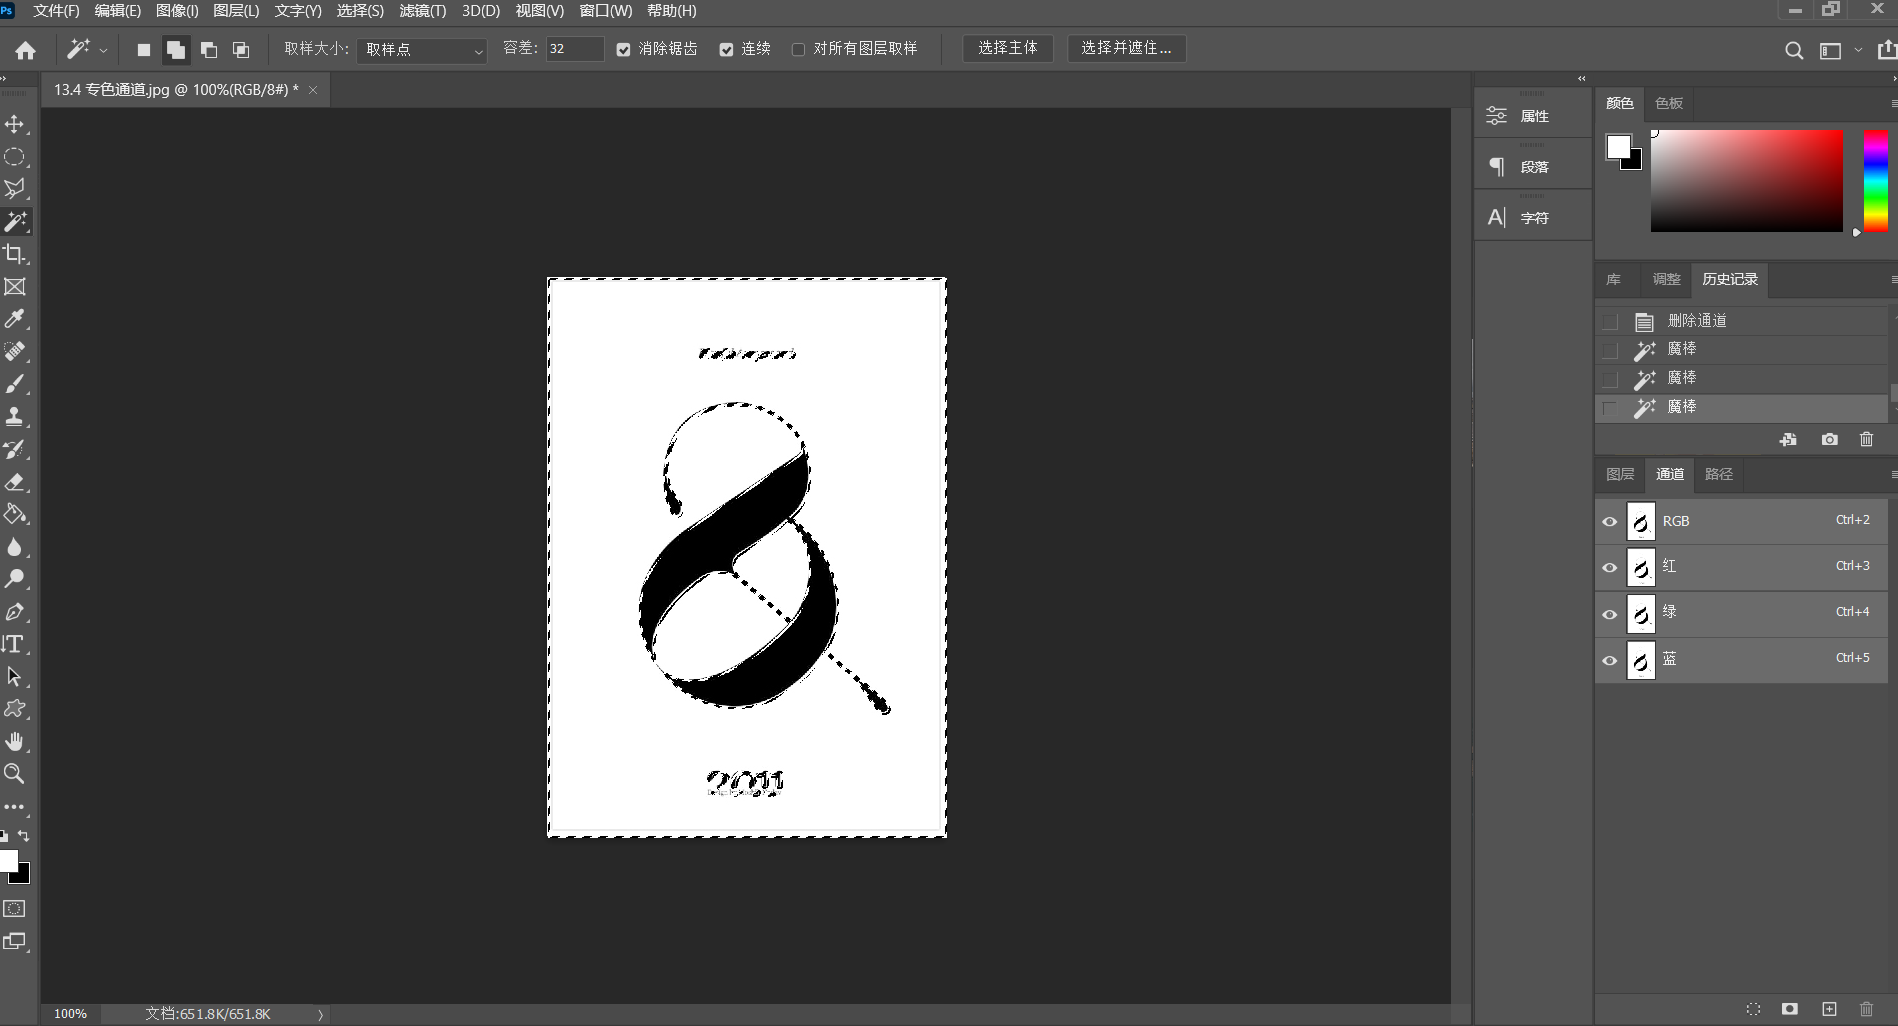Toggle the anti-alias checkbox
Screen dimensions: 1898x1026
tap(623, 49)
